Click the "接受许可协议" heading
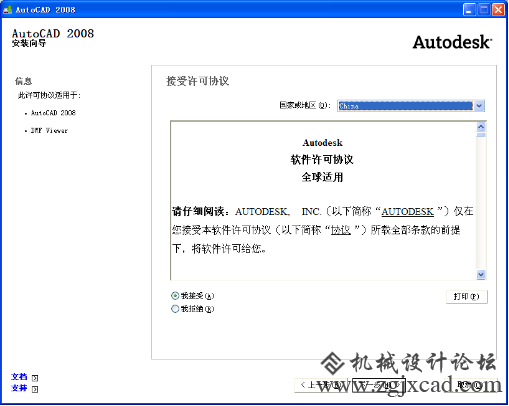 [x=198, y=81]
